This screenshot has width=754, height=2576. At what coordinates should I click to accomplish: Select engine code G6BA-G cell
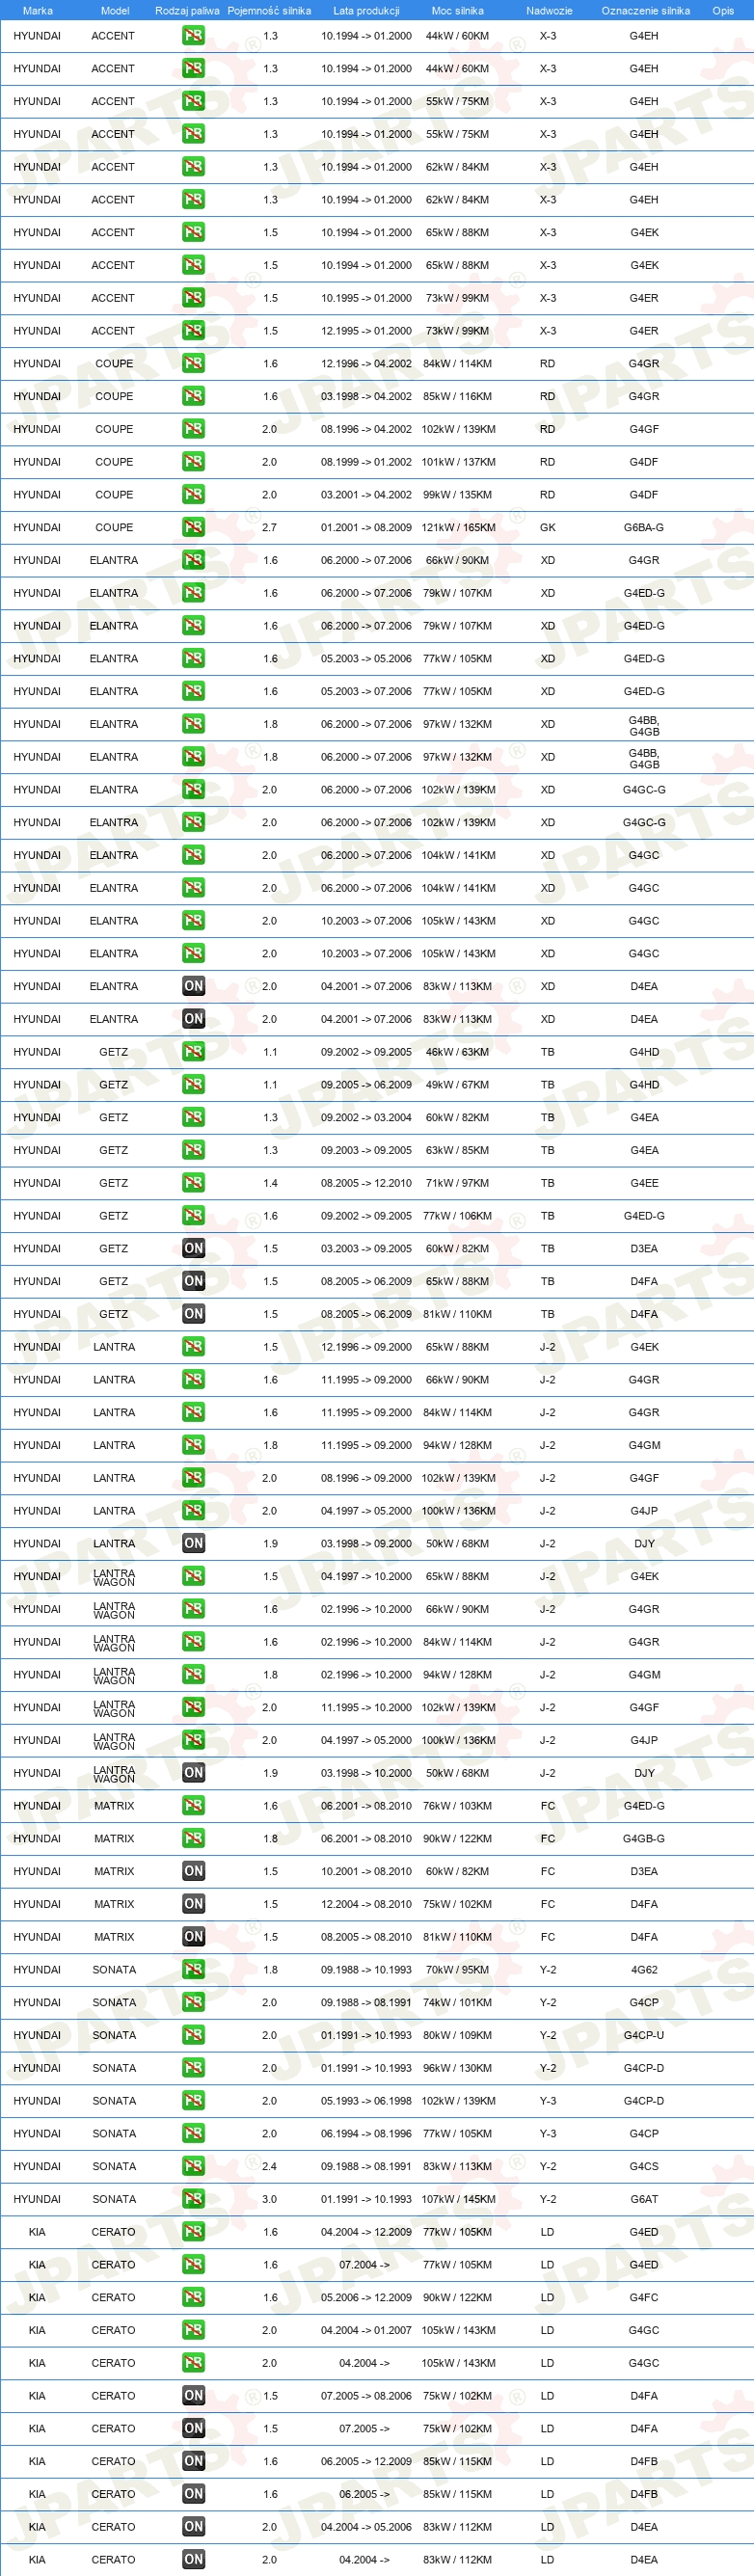(x=644, y=527)
